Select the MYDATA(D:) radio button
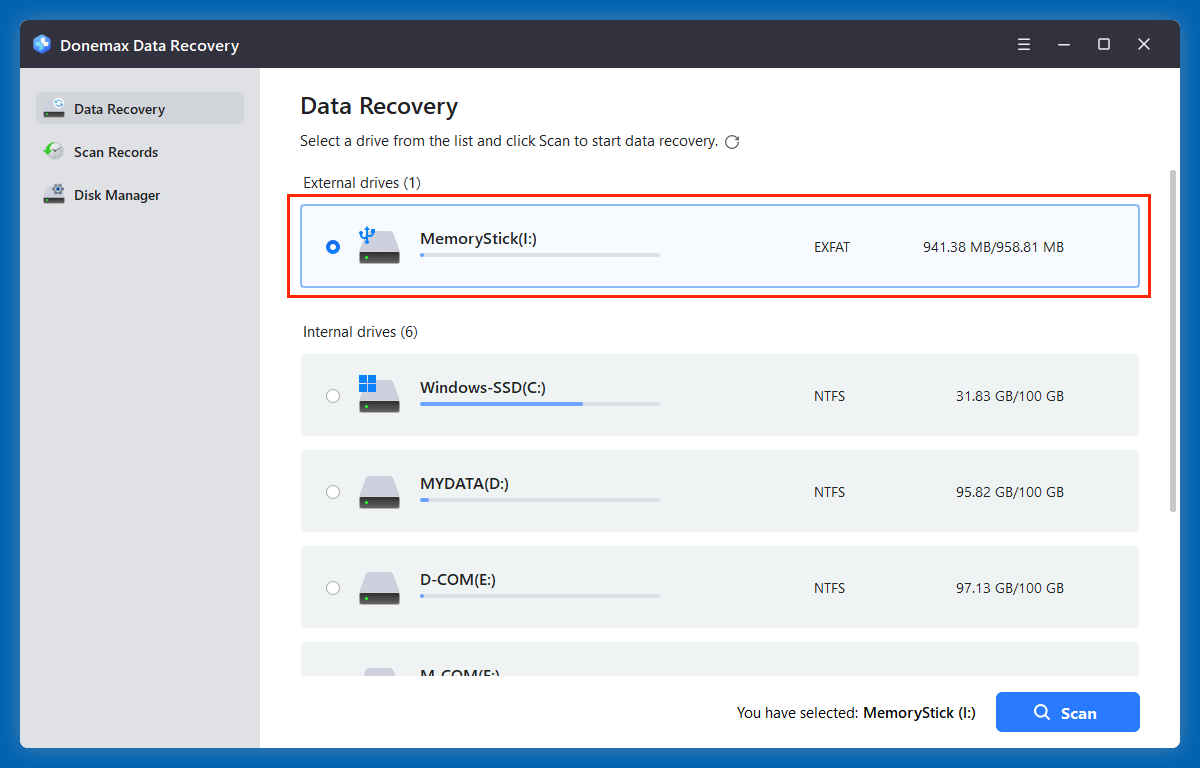Screen dimensions: 1200x768 click(333, 491)
